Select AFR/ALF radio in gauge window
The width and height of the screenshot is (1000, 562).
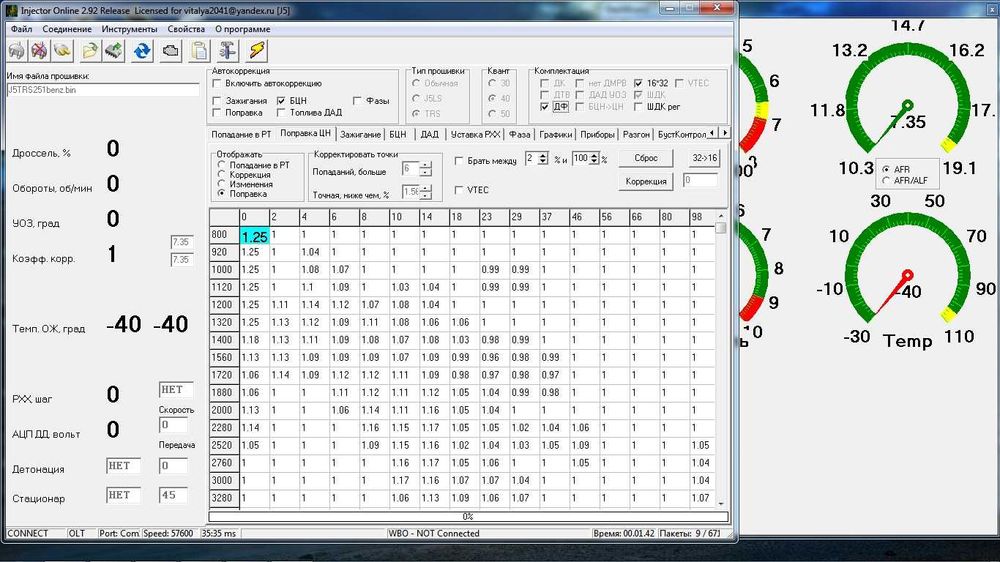[x=886, y=181]
